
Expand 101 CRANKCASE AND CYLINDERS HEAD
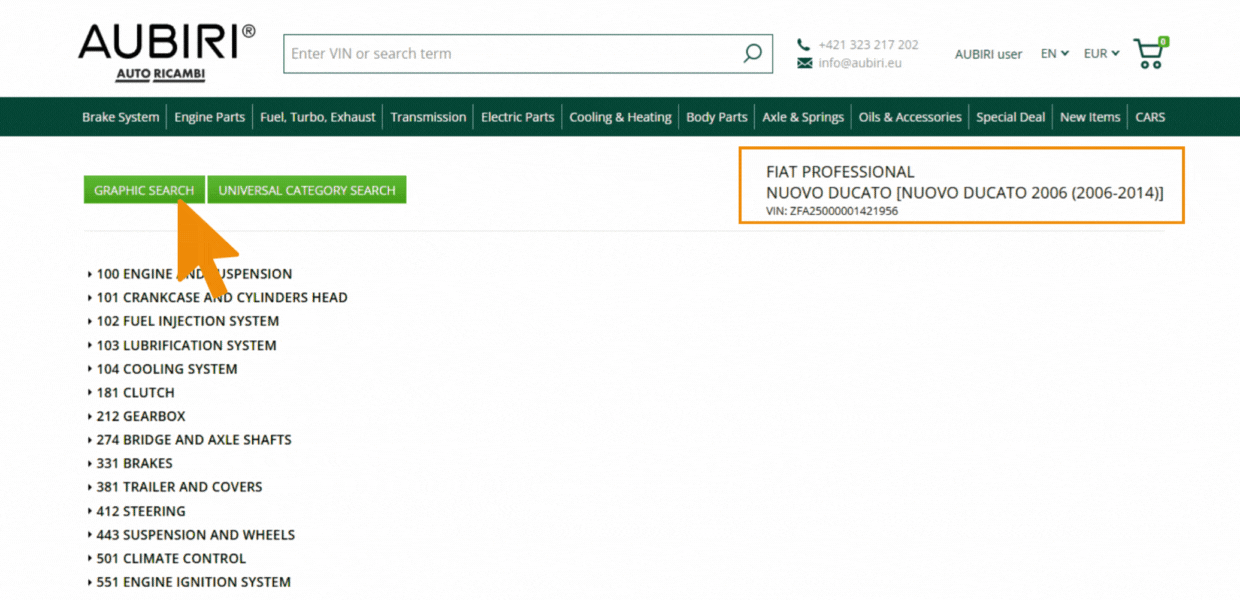point(217,297)
